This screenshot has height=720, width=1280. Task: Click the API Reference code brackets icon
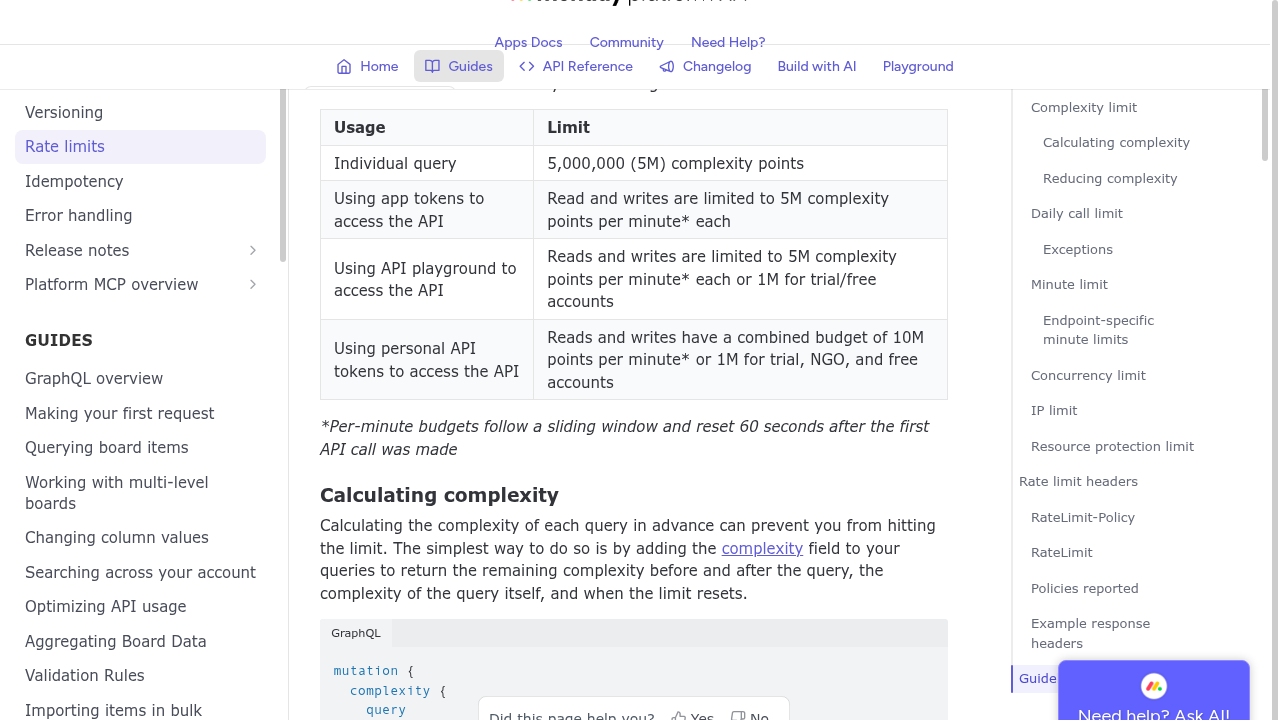click(x=527, y=67)
